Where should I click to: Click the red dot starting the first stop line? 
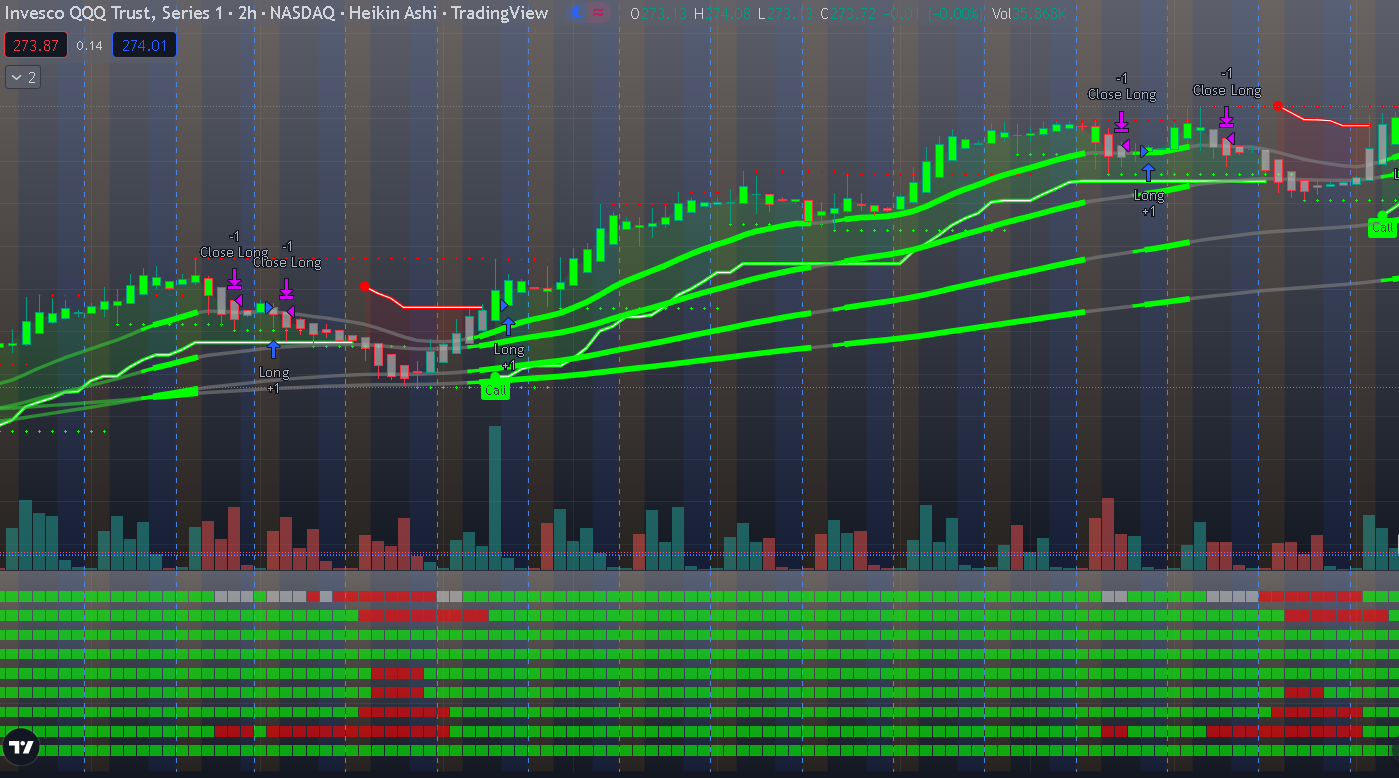pos(365,287)
